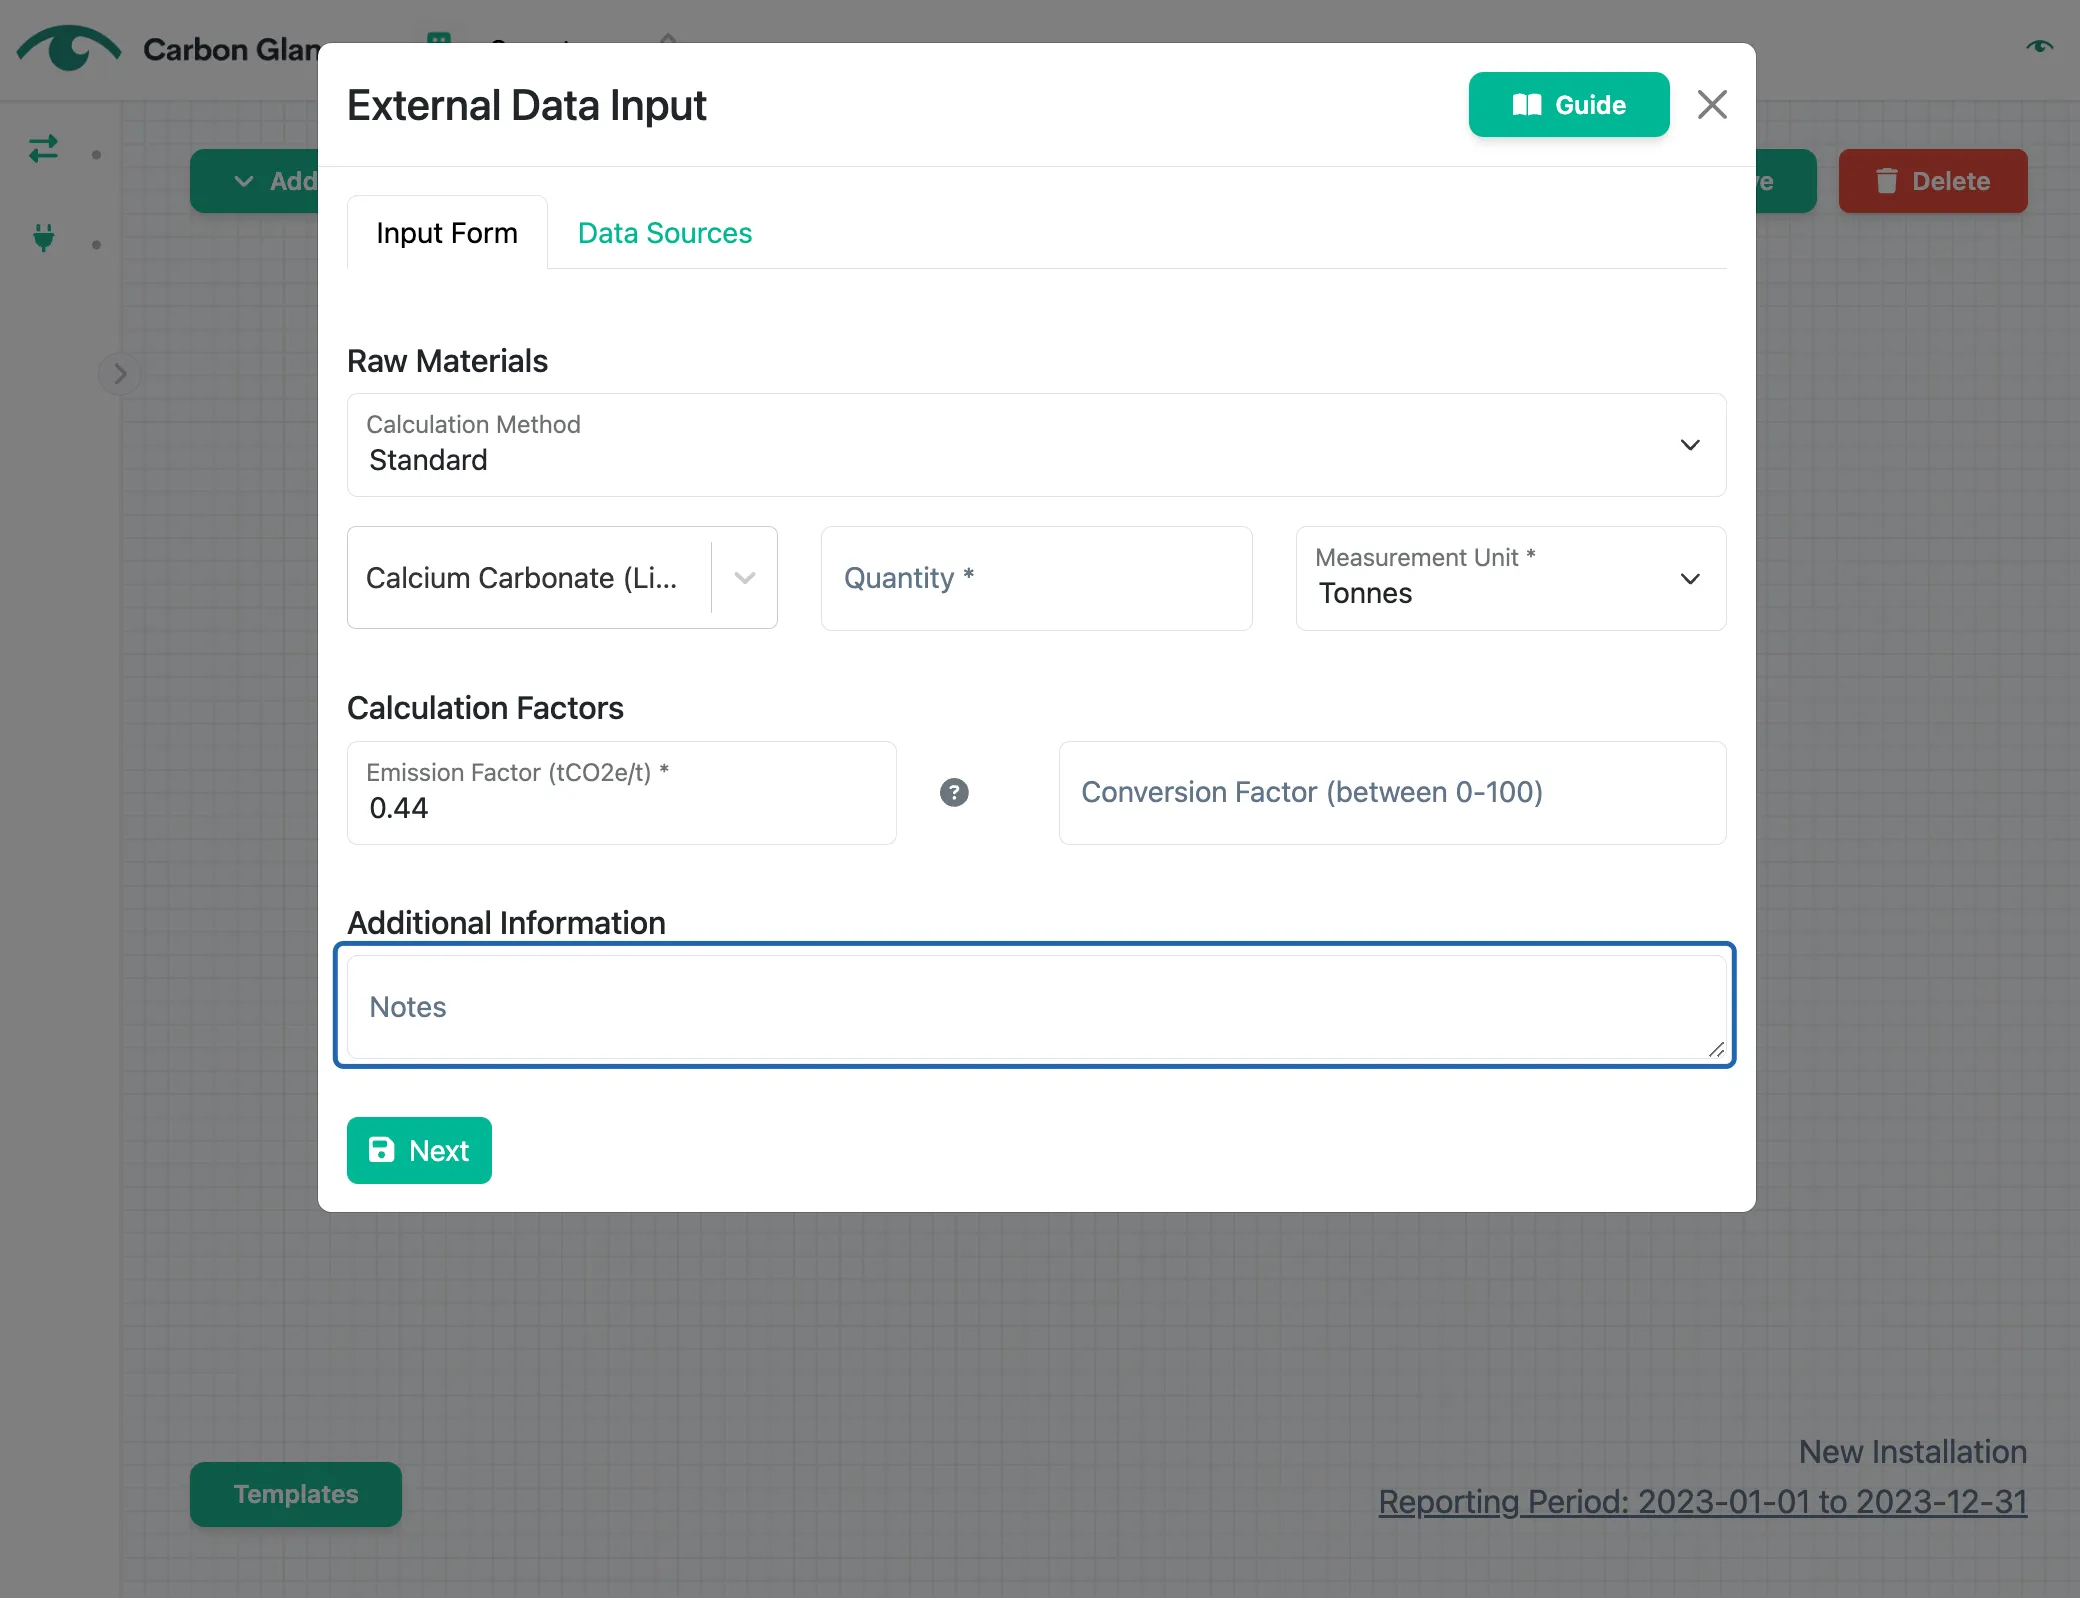
Task: Focus the Conversion Factor input field
Action: click(x=1392, y=793)
